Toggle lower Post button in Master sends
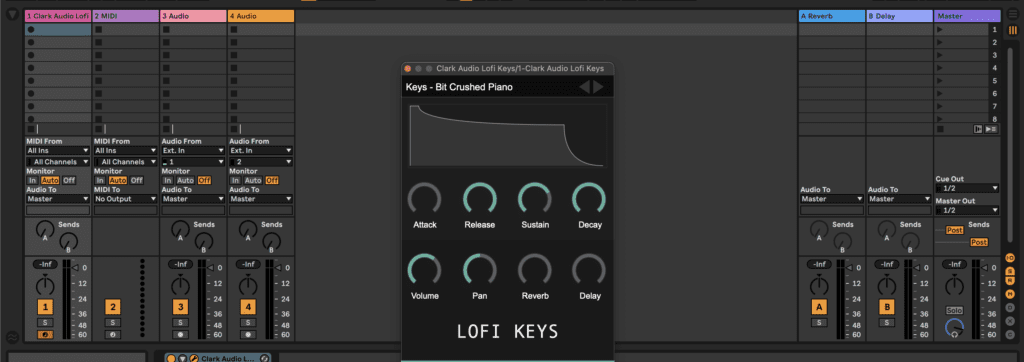This screenshot has width=1024, height=362. [x=978, y=242]
